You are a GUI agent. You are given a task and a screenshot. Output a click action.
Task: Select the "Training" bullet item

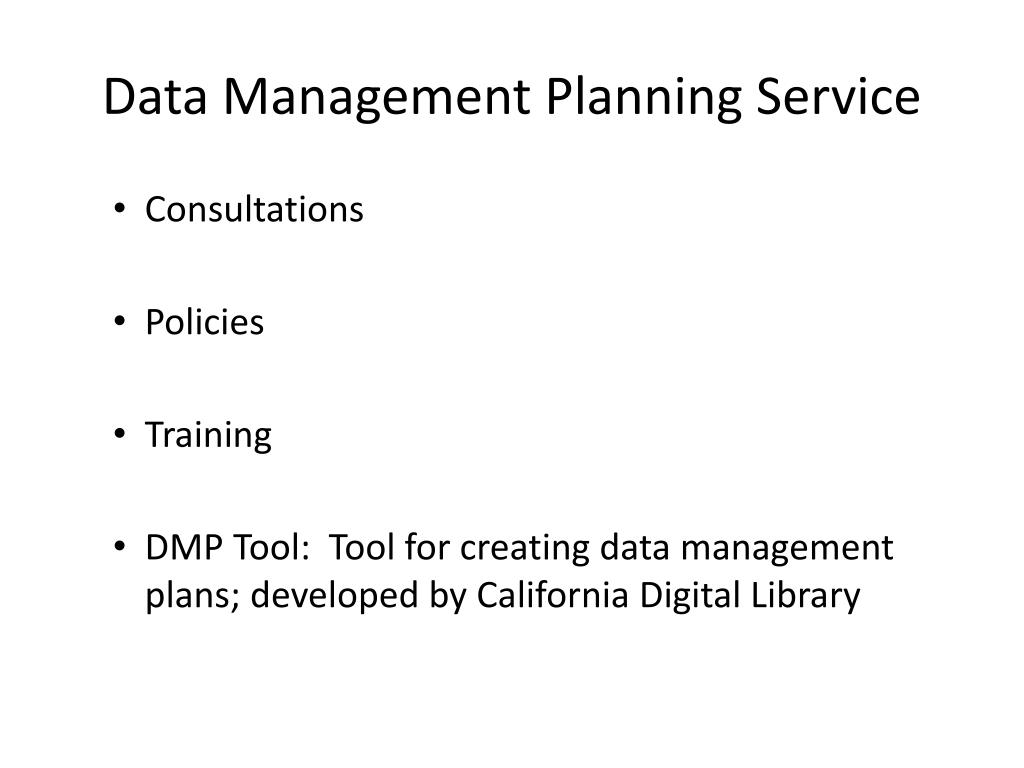[208, 436]
